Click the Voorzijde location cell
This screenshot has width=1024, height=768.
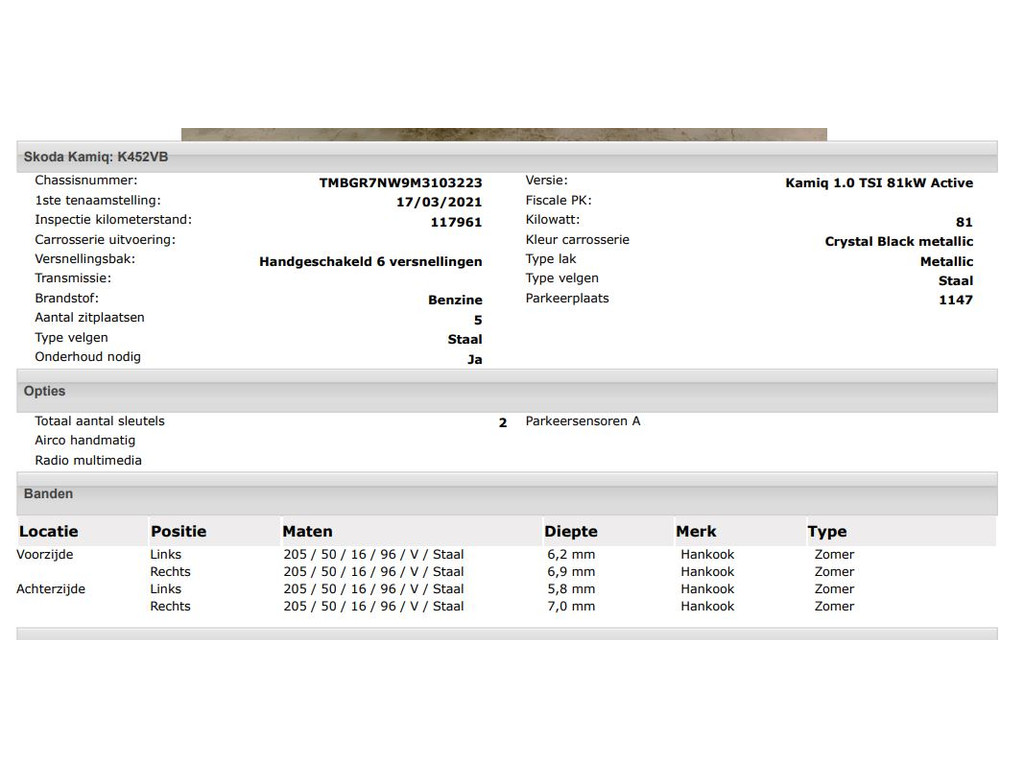(x=45, y=554)
